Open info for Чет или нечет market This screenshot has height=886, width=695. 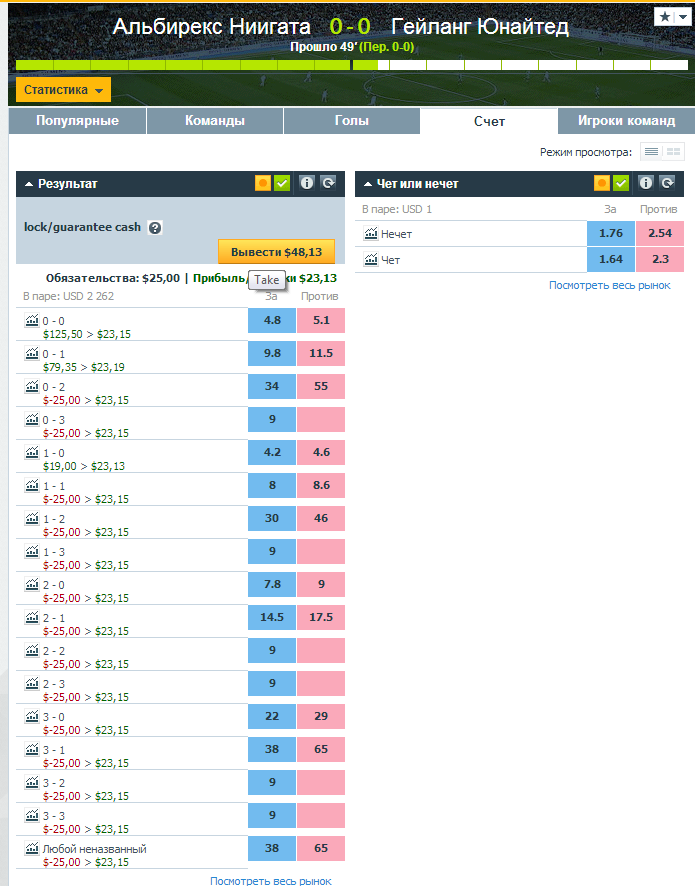click(x=645, y=183)
